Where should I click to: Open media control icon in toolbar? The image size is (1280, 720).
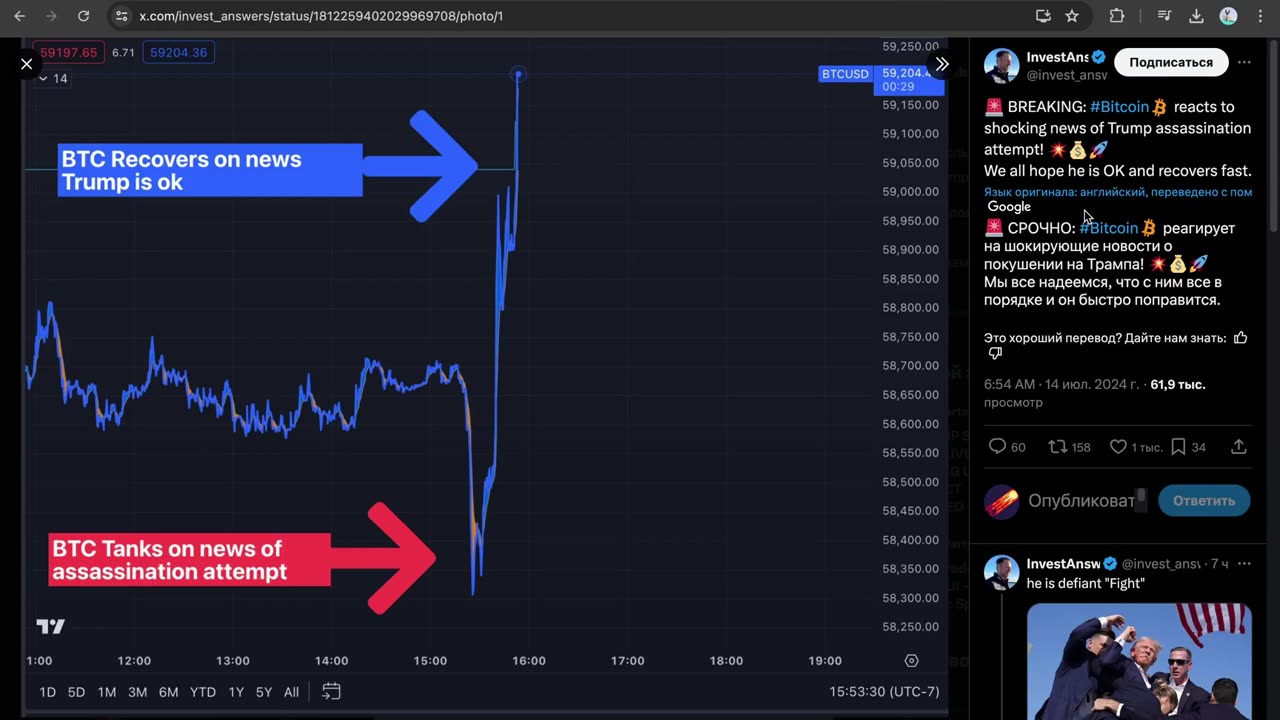point(1165,16)
